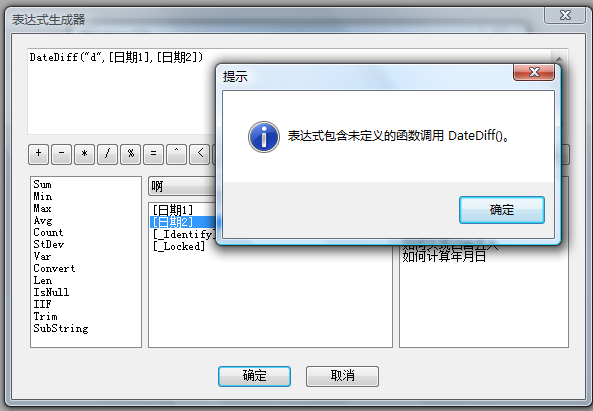Insert the division slash operator
Screen dimensions: 593x411
pyautogui.click(x=107, y=154)
